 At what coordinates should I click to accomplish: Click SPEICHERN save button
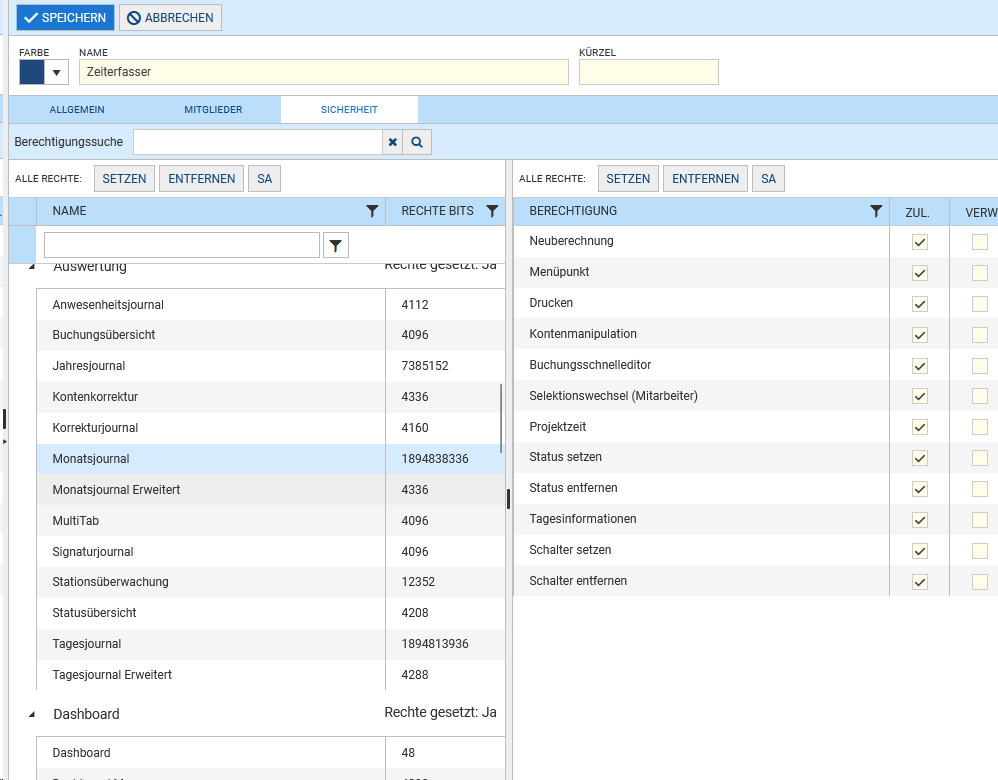pos(66,18)
